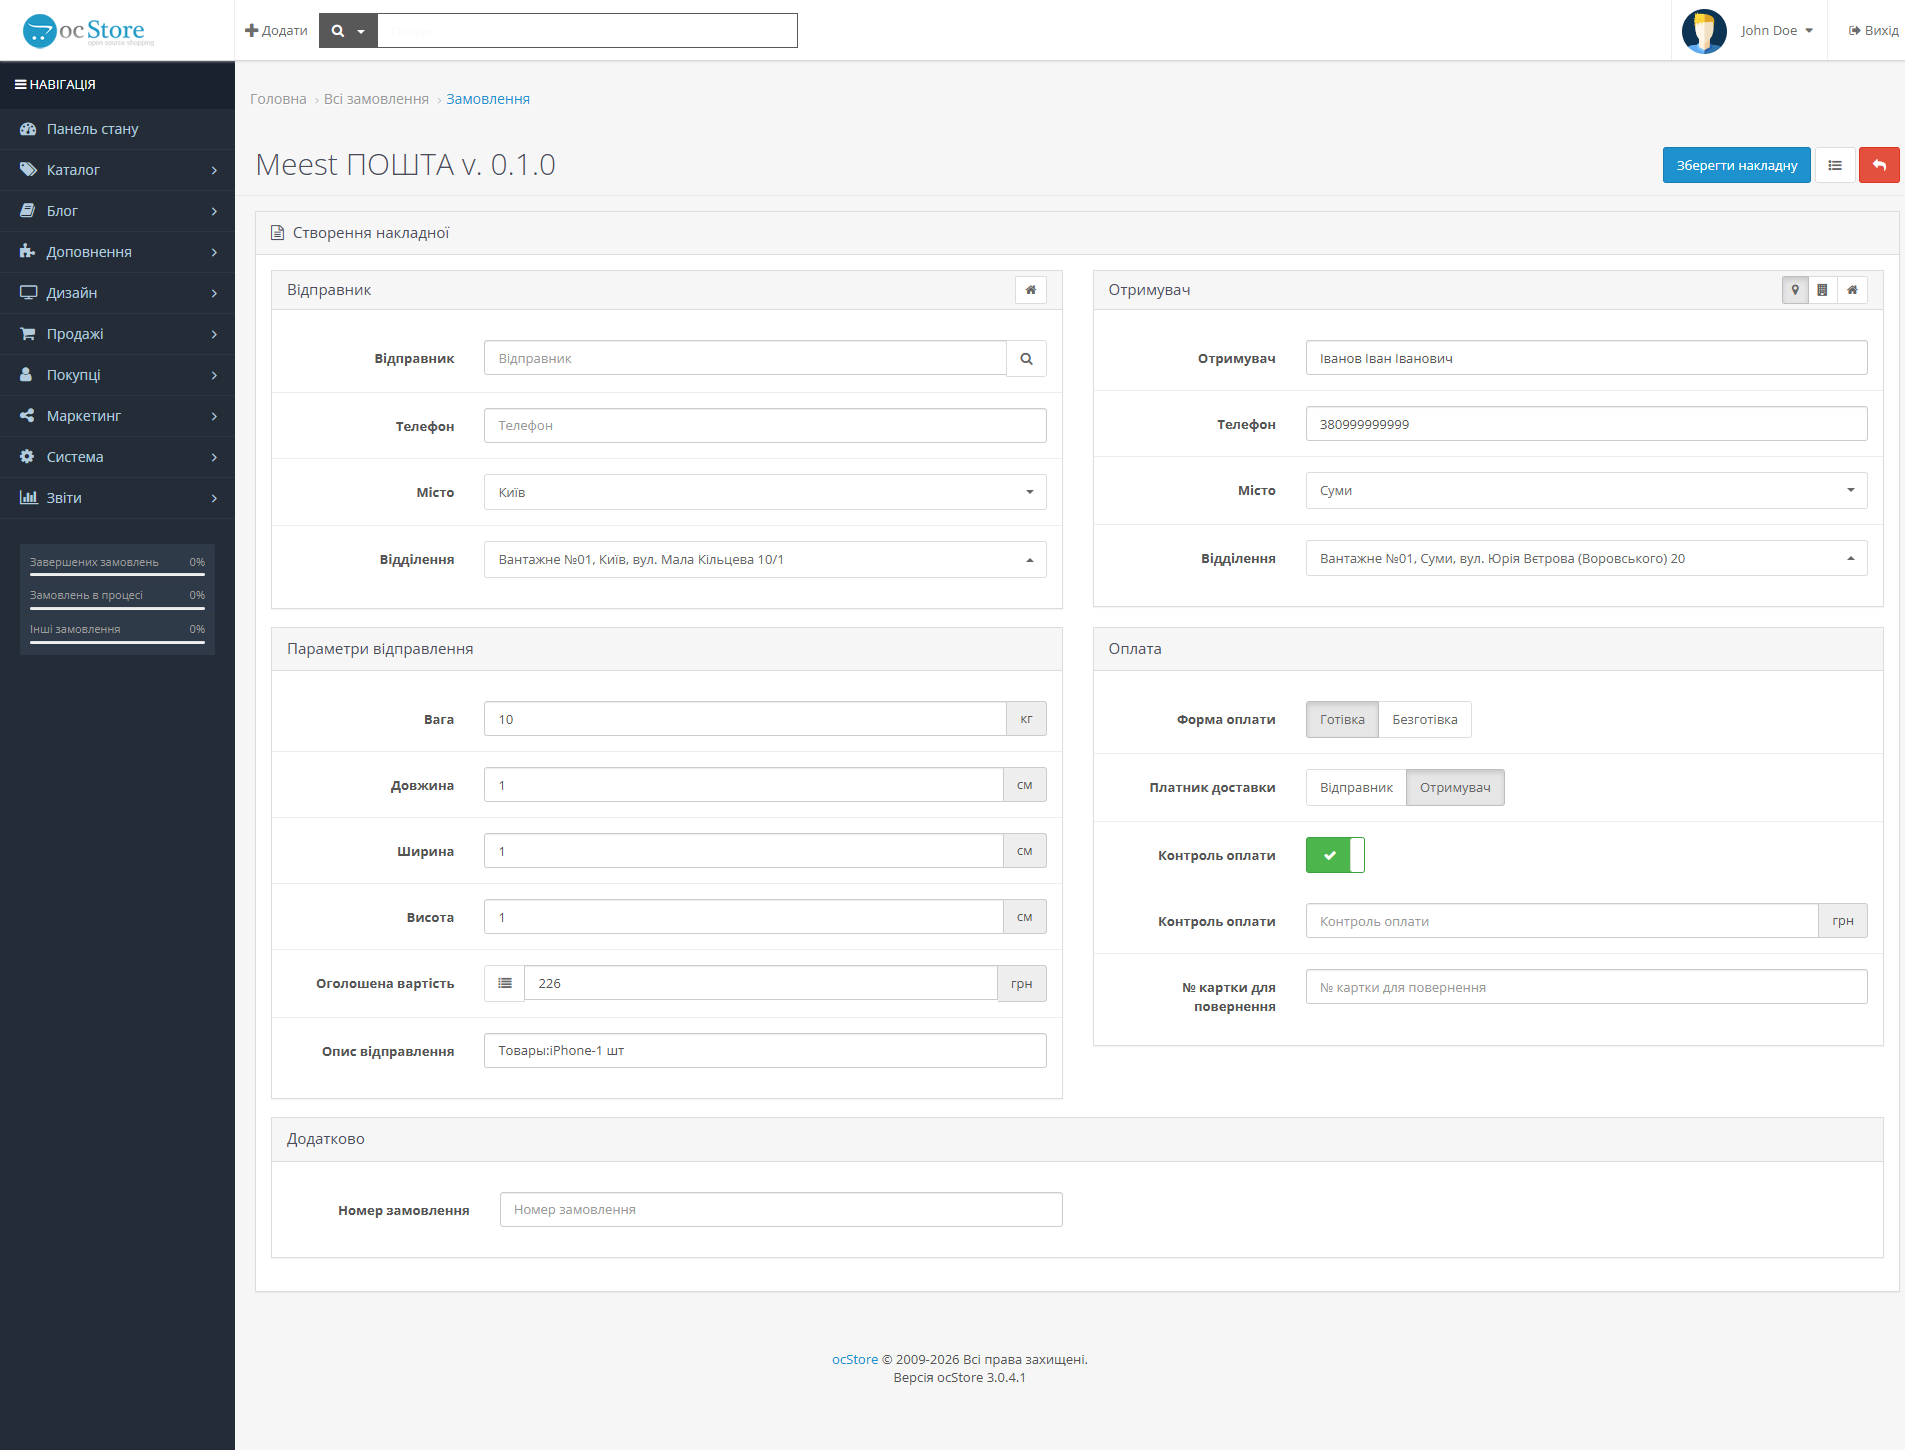Click the home icon in Отримувач panel
This screenshot has height=1450, width=1905.
(x=1852, y=290)
